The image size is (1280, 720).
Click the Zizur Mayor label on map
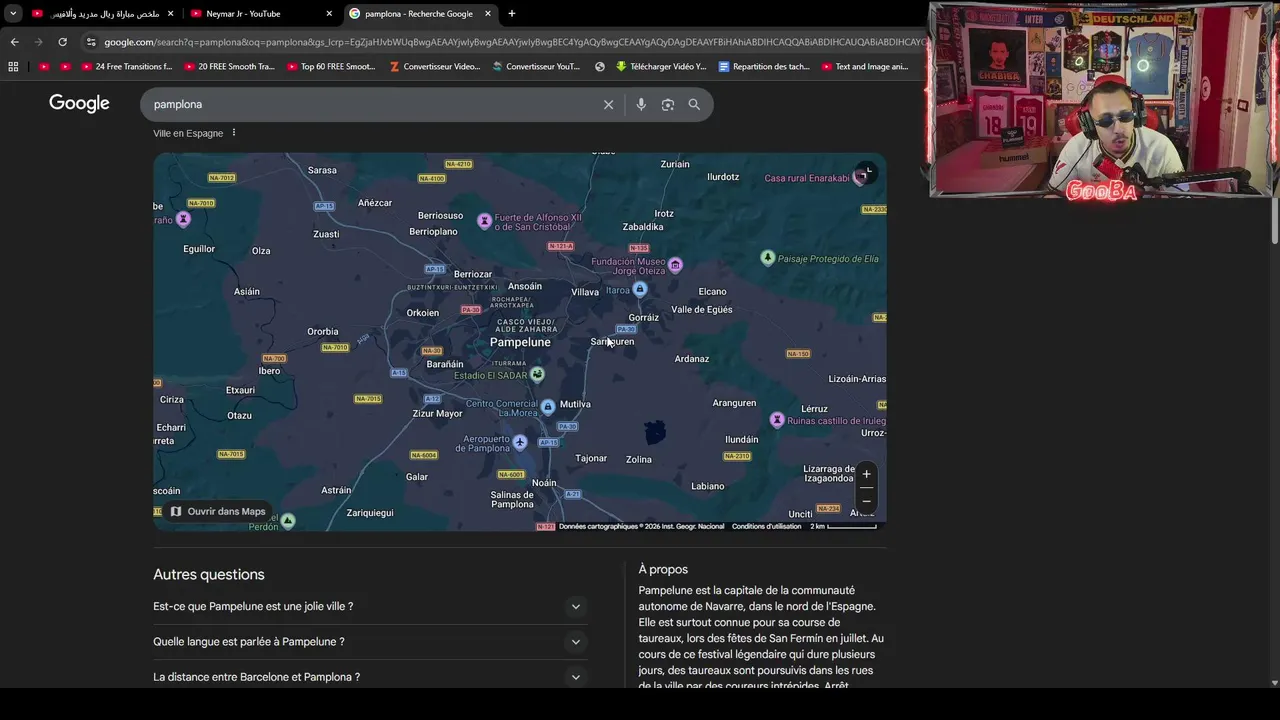click(x=438, y=413)
